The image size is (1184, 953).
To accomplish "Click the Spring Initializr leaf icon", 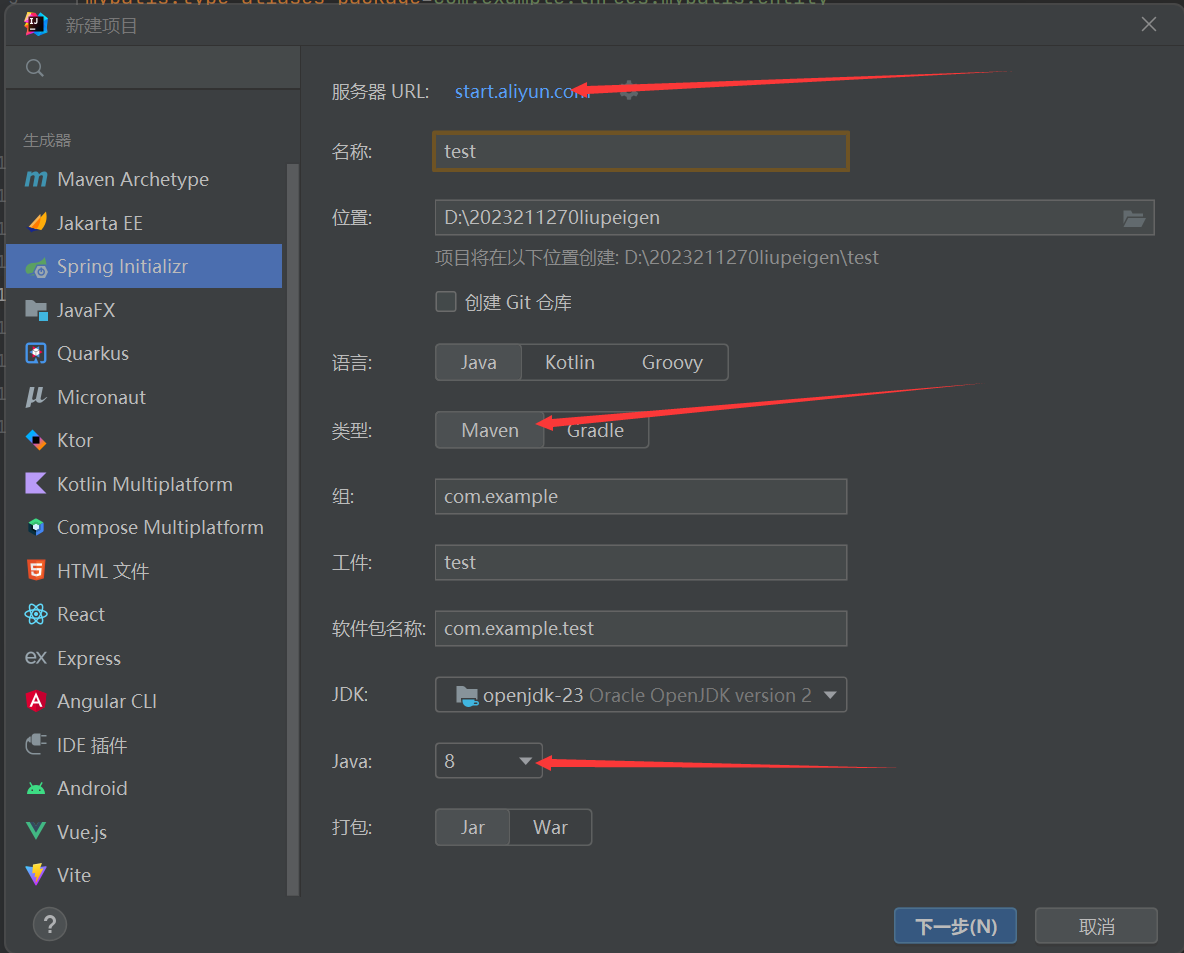I will (36, 267).
